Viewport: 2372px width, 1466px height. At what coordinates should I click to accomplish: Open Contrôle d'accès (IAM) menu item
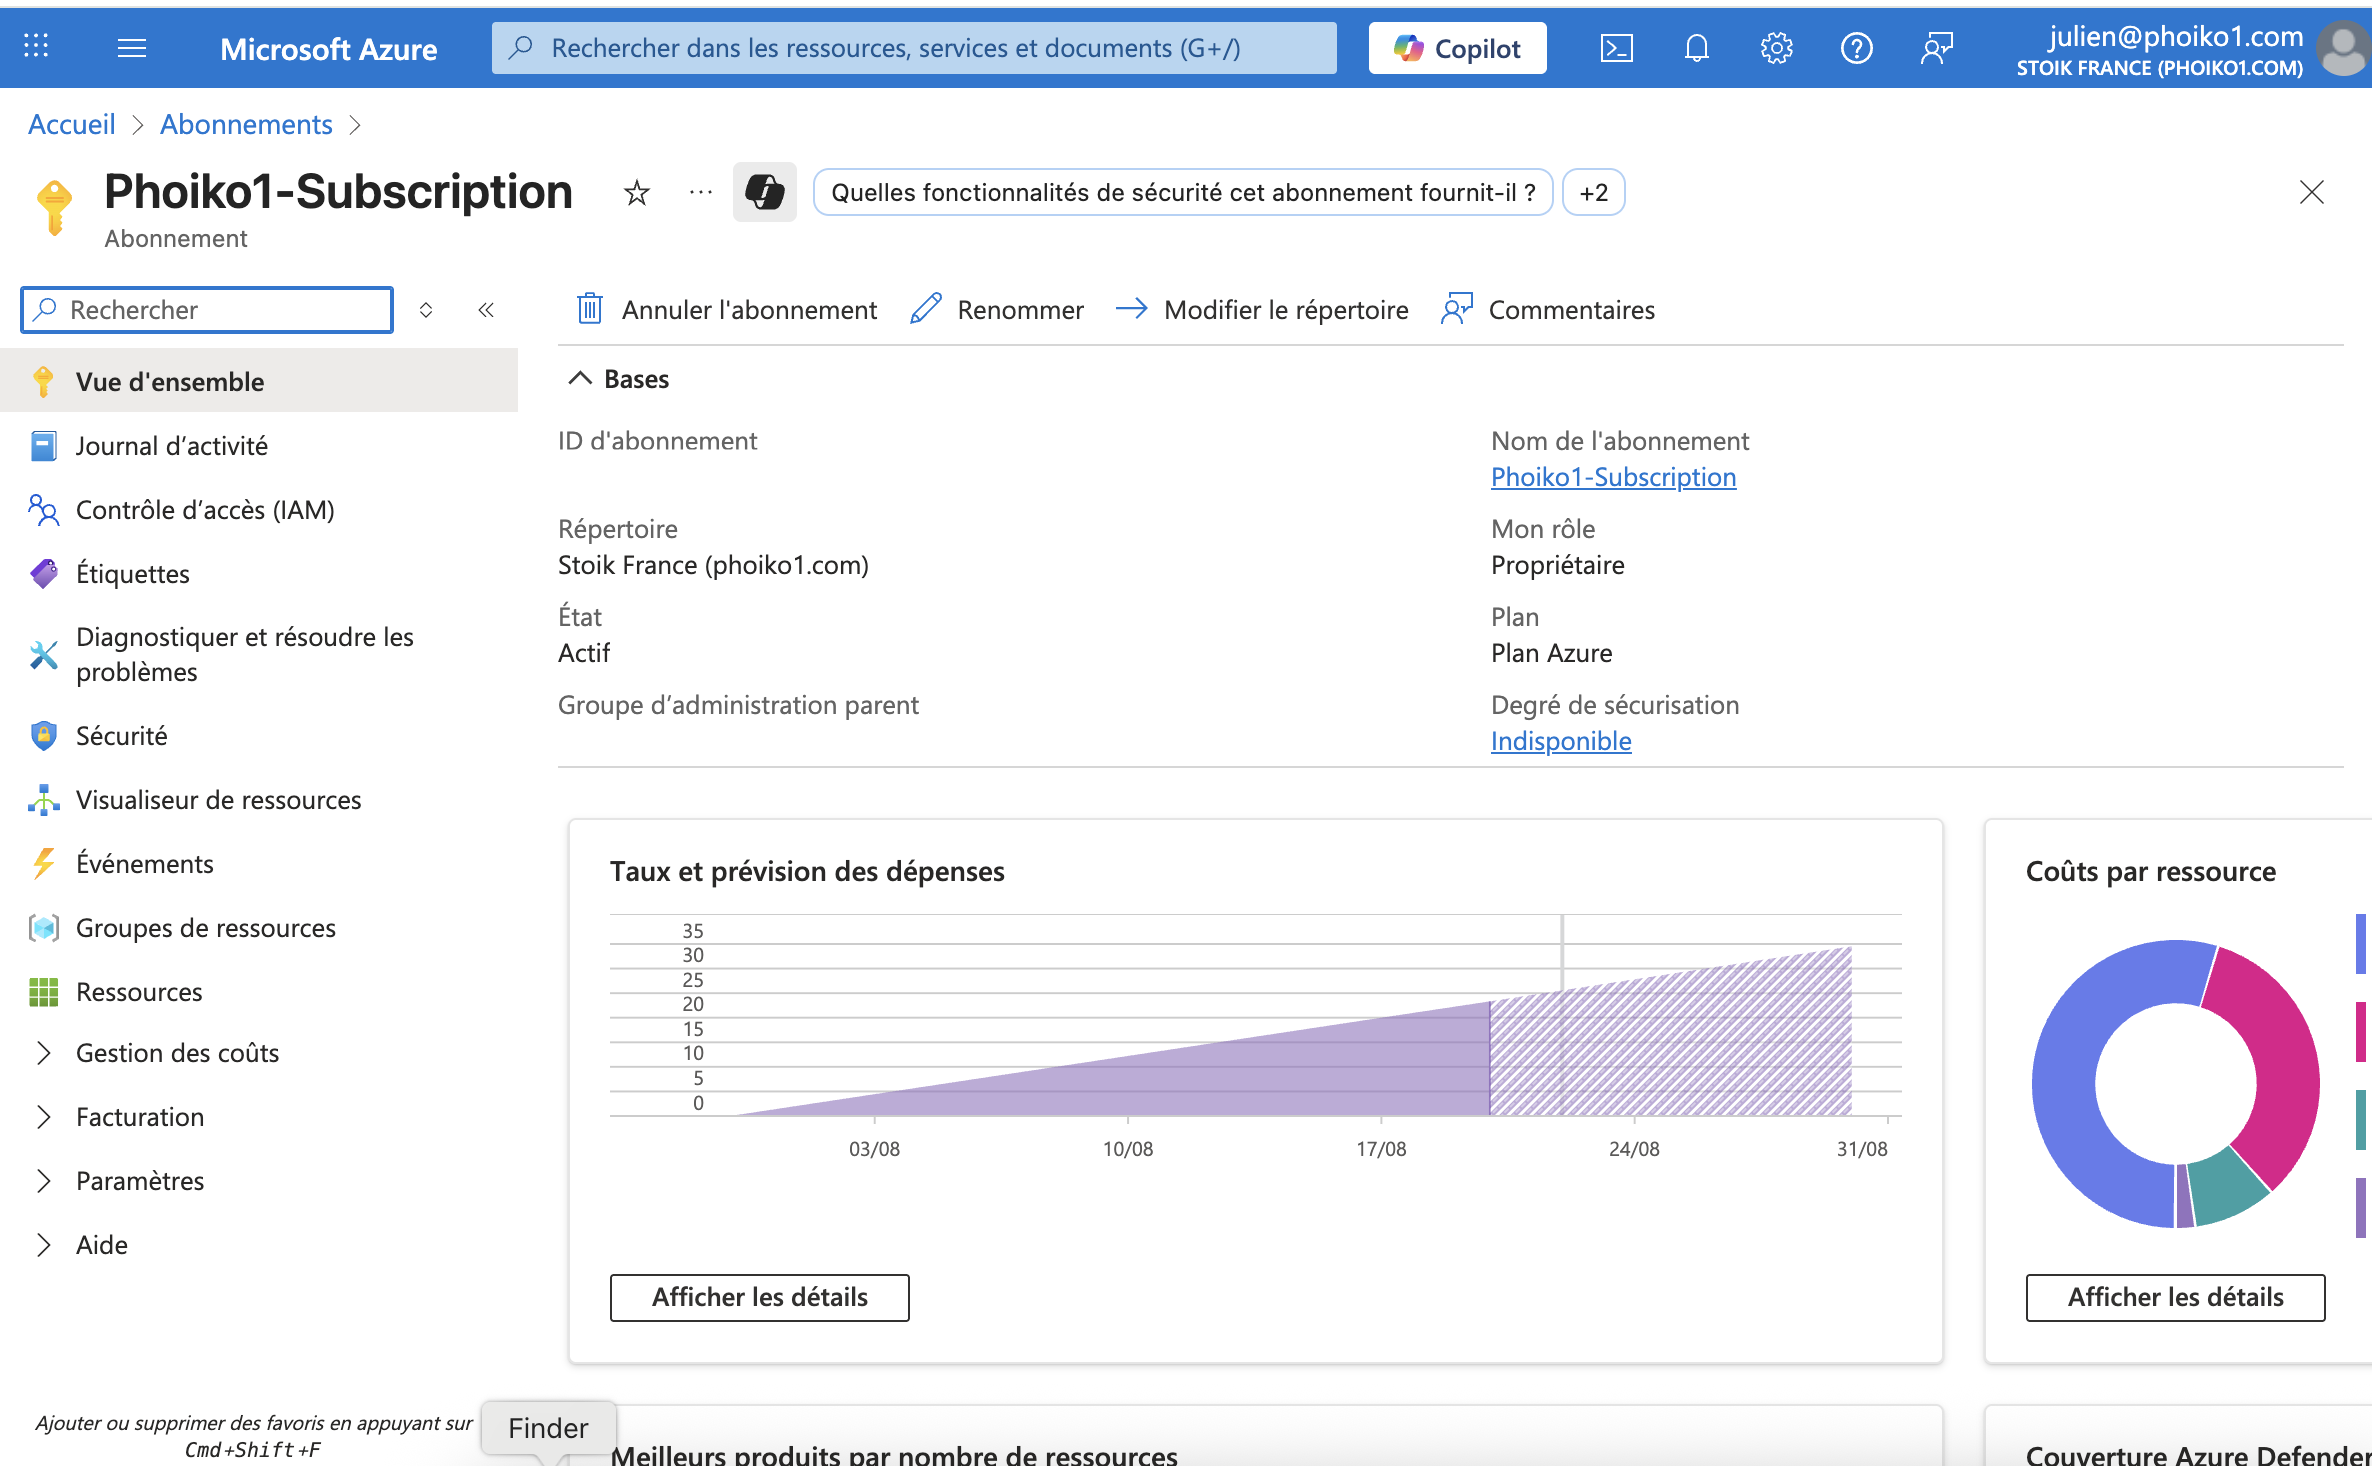pyautogui.click(x=205, y=510)
